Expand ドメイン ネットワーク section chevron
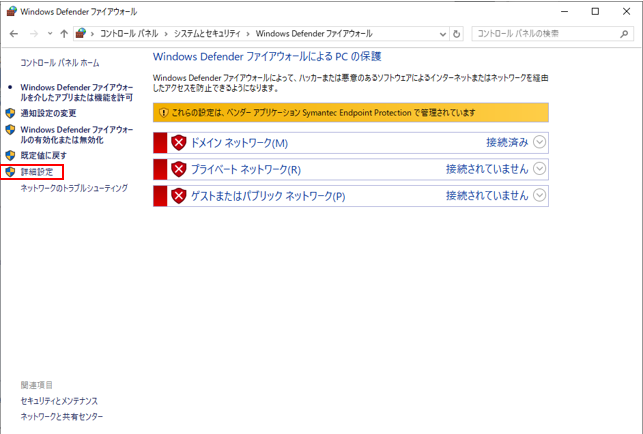Image resolution: width=643 pixels, height=434 pixels. click(x=539, y=142)
